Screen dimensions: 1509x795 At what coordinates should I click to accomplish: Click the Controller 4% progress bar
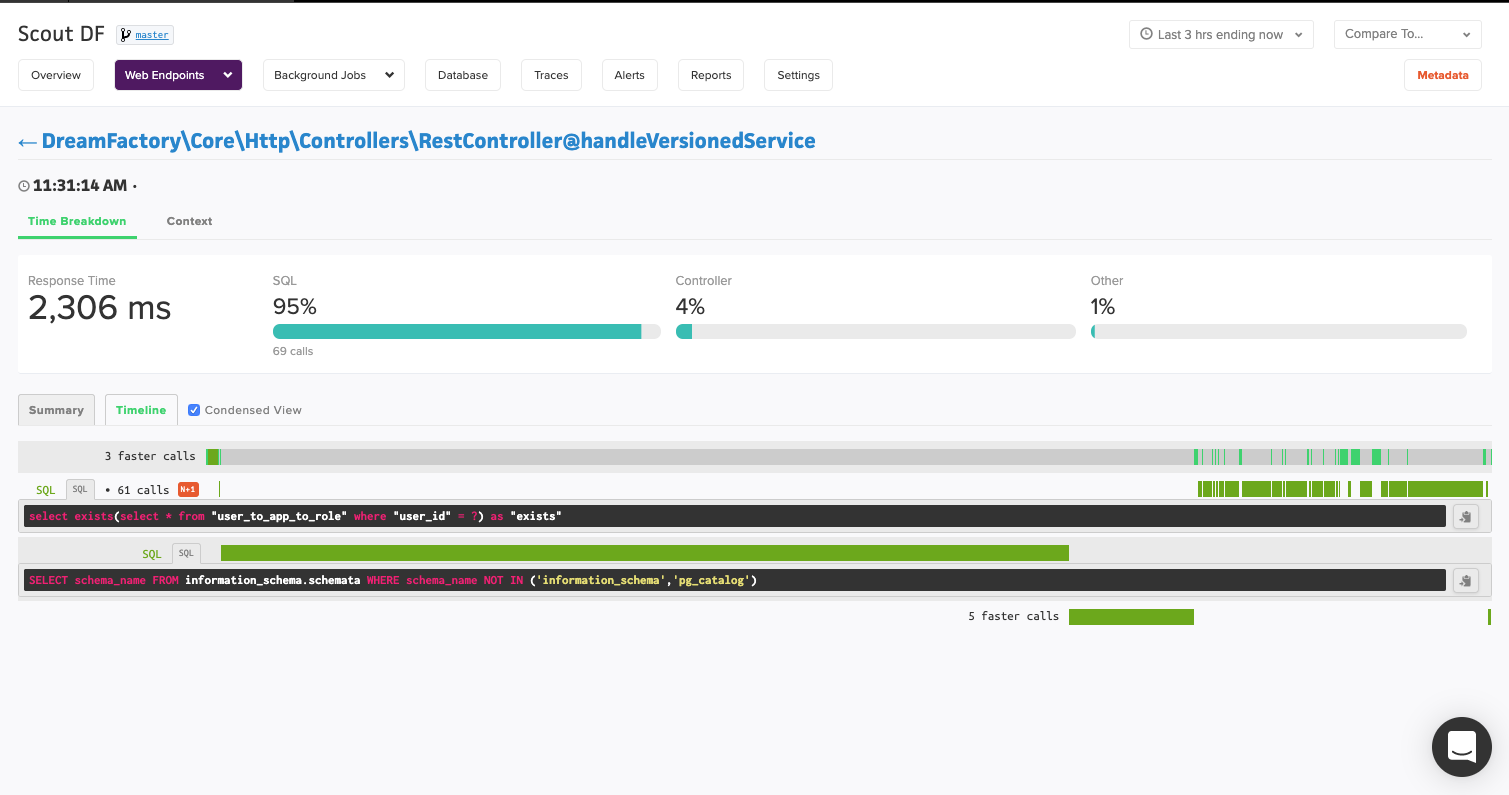876,331
